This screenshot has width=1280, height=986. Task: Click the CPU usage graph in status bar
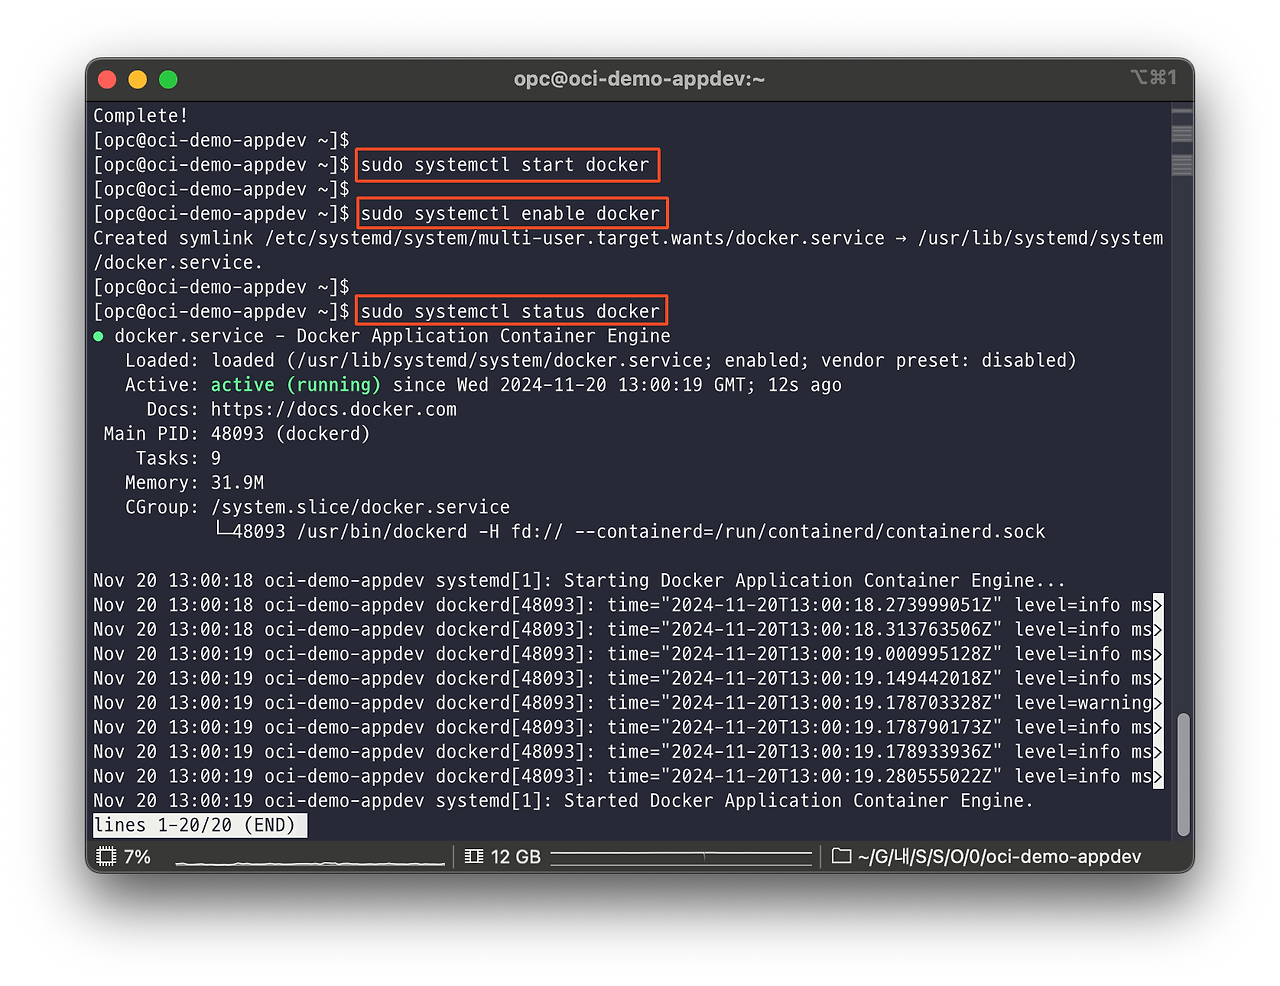(310, 859)
